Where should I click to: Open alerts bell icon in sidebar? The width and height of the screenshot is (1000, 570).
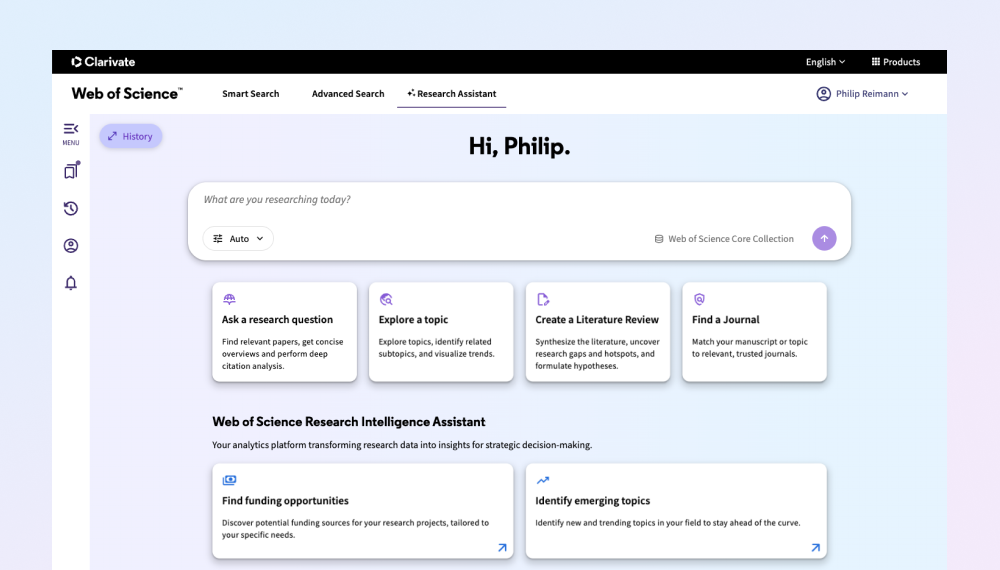click(x=71, y=283)
